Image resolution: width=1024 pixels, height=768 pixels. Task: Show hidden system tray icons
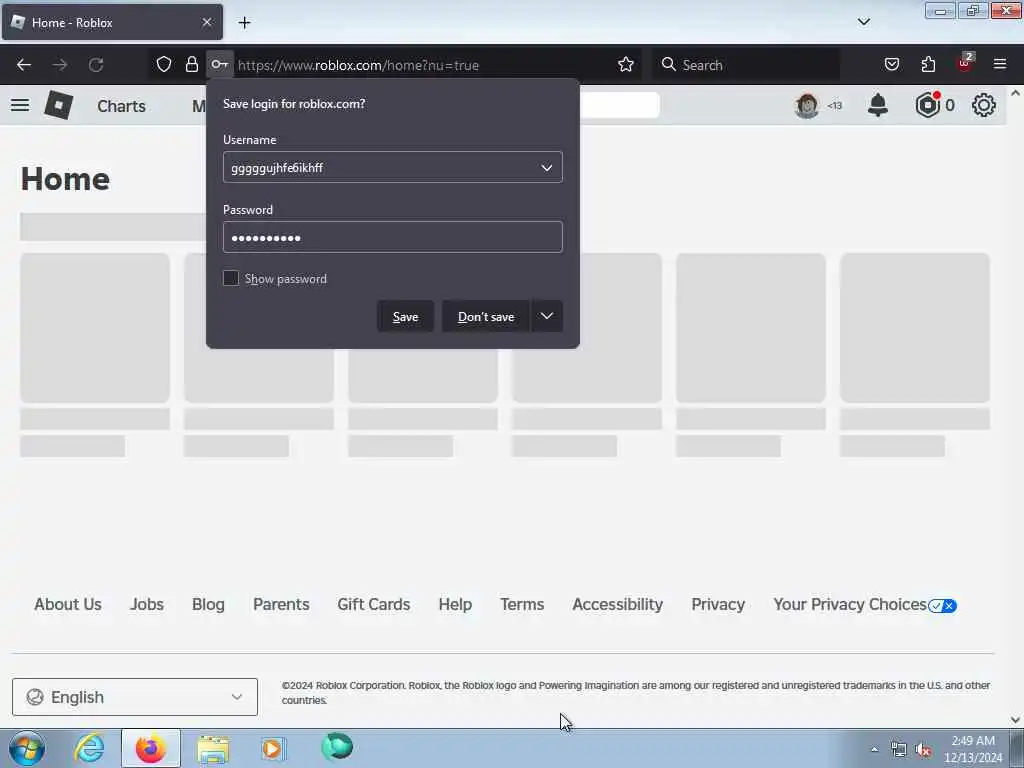pyautogui.click(x=874, y=749)
